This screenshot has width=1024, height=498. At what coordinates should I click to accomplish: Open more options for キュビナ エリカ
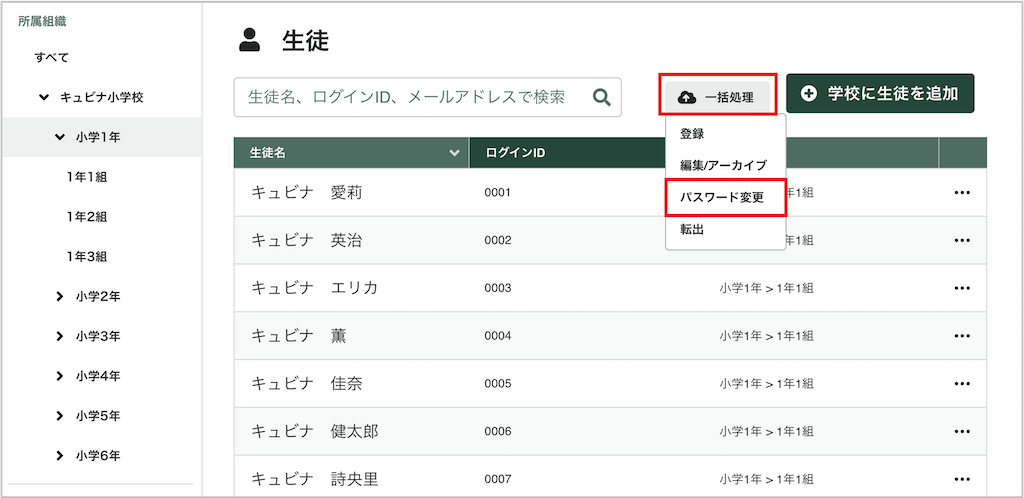(961, 288)
